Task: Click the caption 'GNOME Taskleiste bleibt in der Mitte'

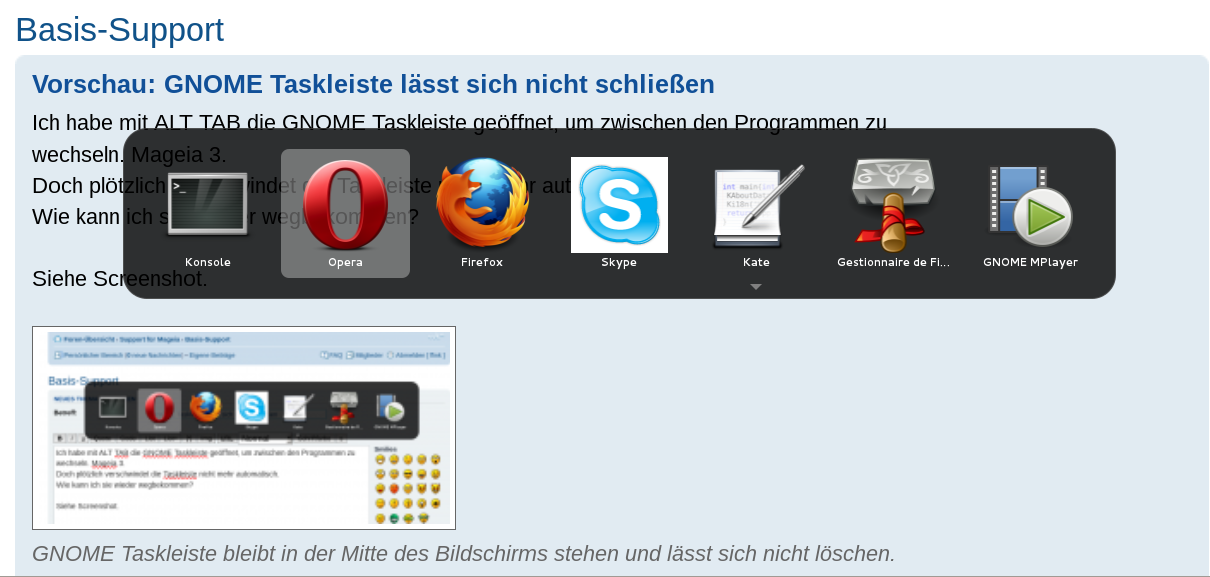Action: (463, 553)
